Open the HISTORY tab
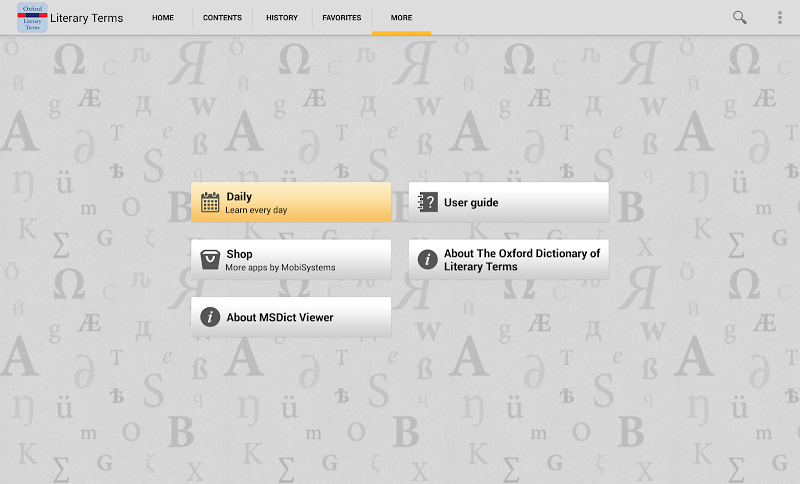The image size is (800, 484). click(x=282, y=17)
